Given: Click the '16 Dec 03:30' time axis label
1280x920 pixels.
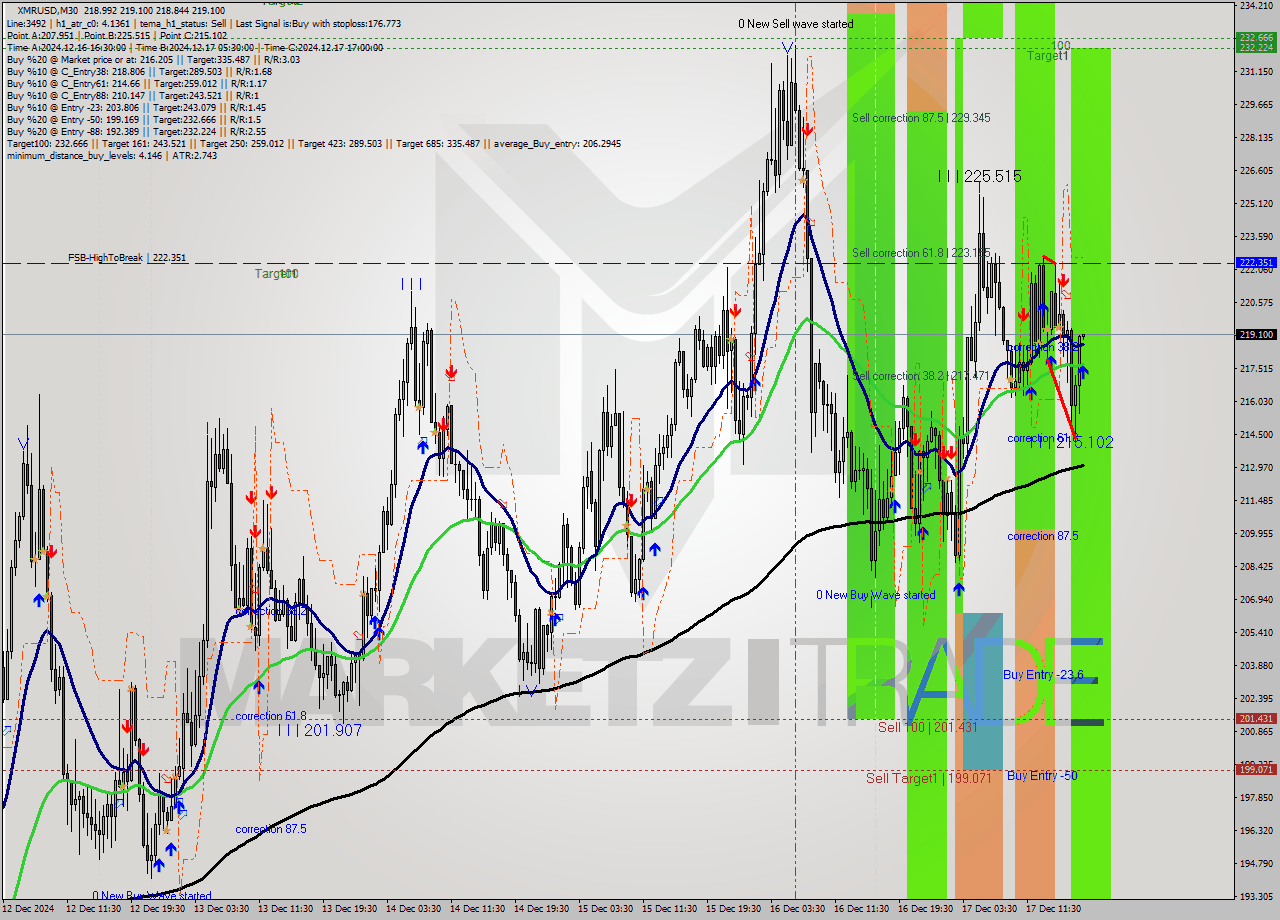Looking at the screenshot, I should pyautogui.click(x=797, y=909).
